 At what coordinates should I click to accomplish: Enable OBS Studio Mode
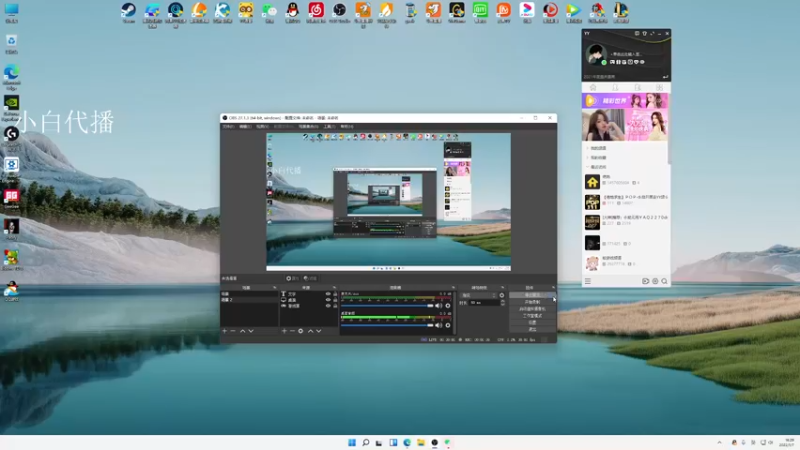[x=532, y=316]
